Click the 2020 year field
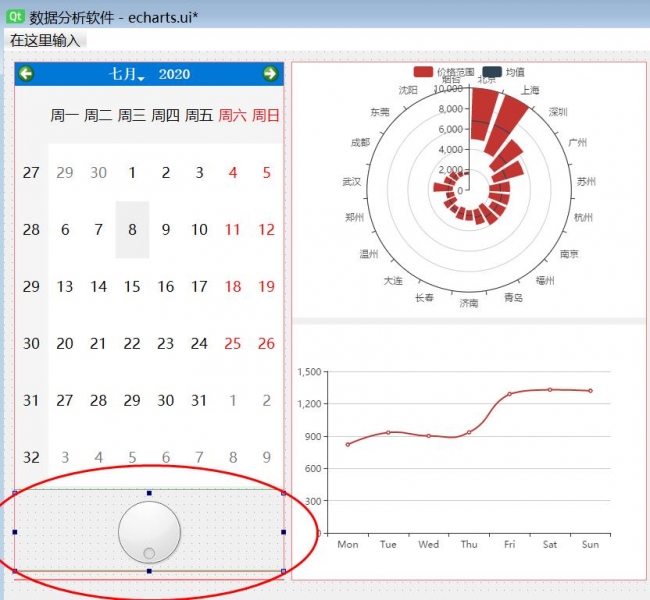This screenshot has height=600, width=650. coord(174,74)
